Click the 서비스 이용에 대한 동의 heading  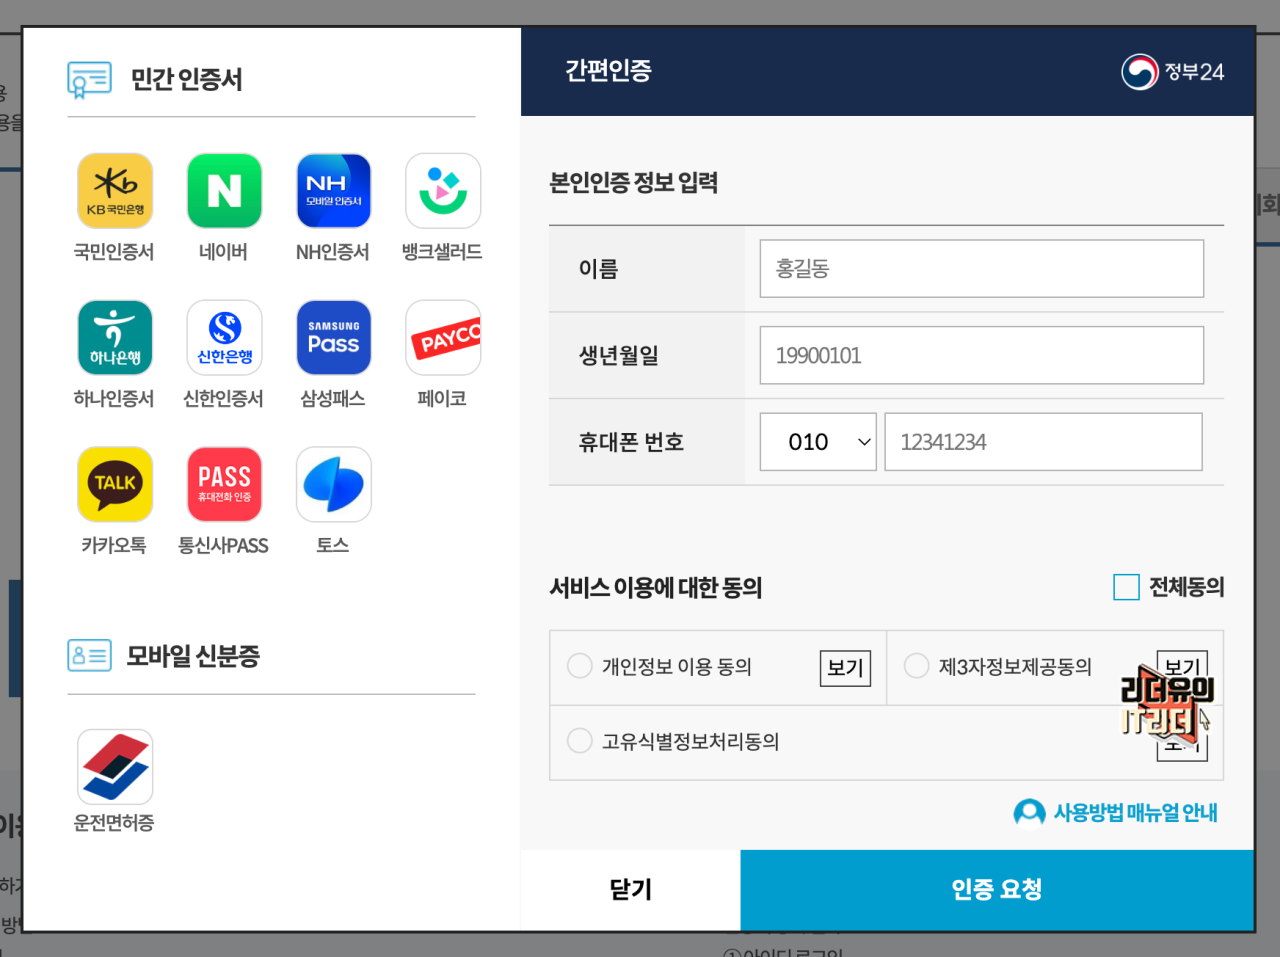(x=656, y=587)
